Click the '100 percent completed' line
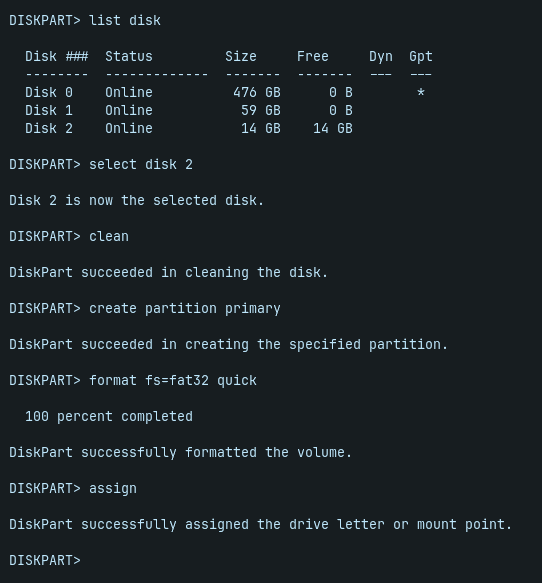 pos(109,416)
